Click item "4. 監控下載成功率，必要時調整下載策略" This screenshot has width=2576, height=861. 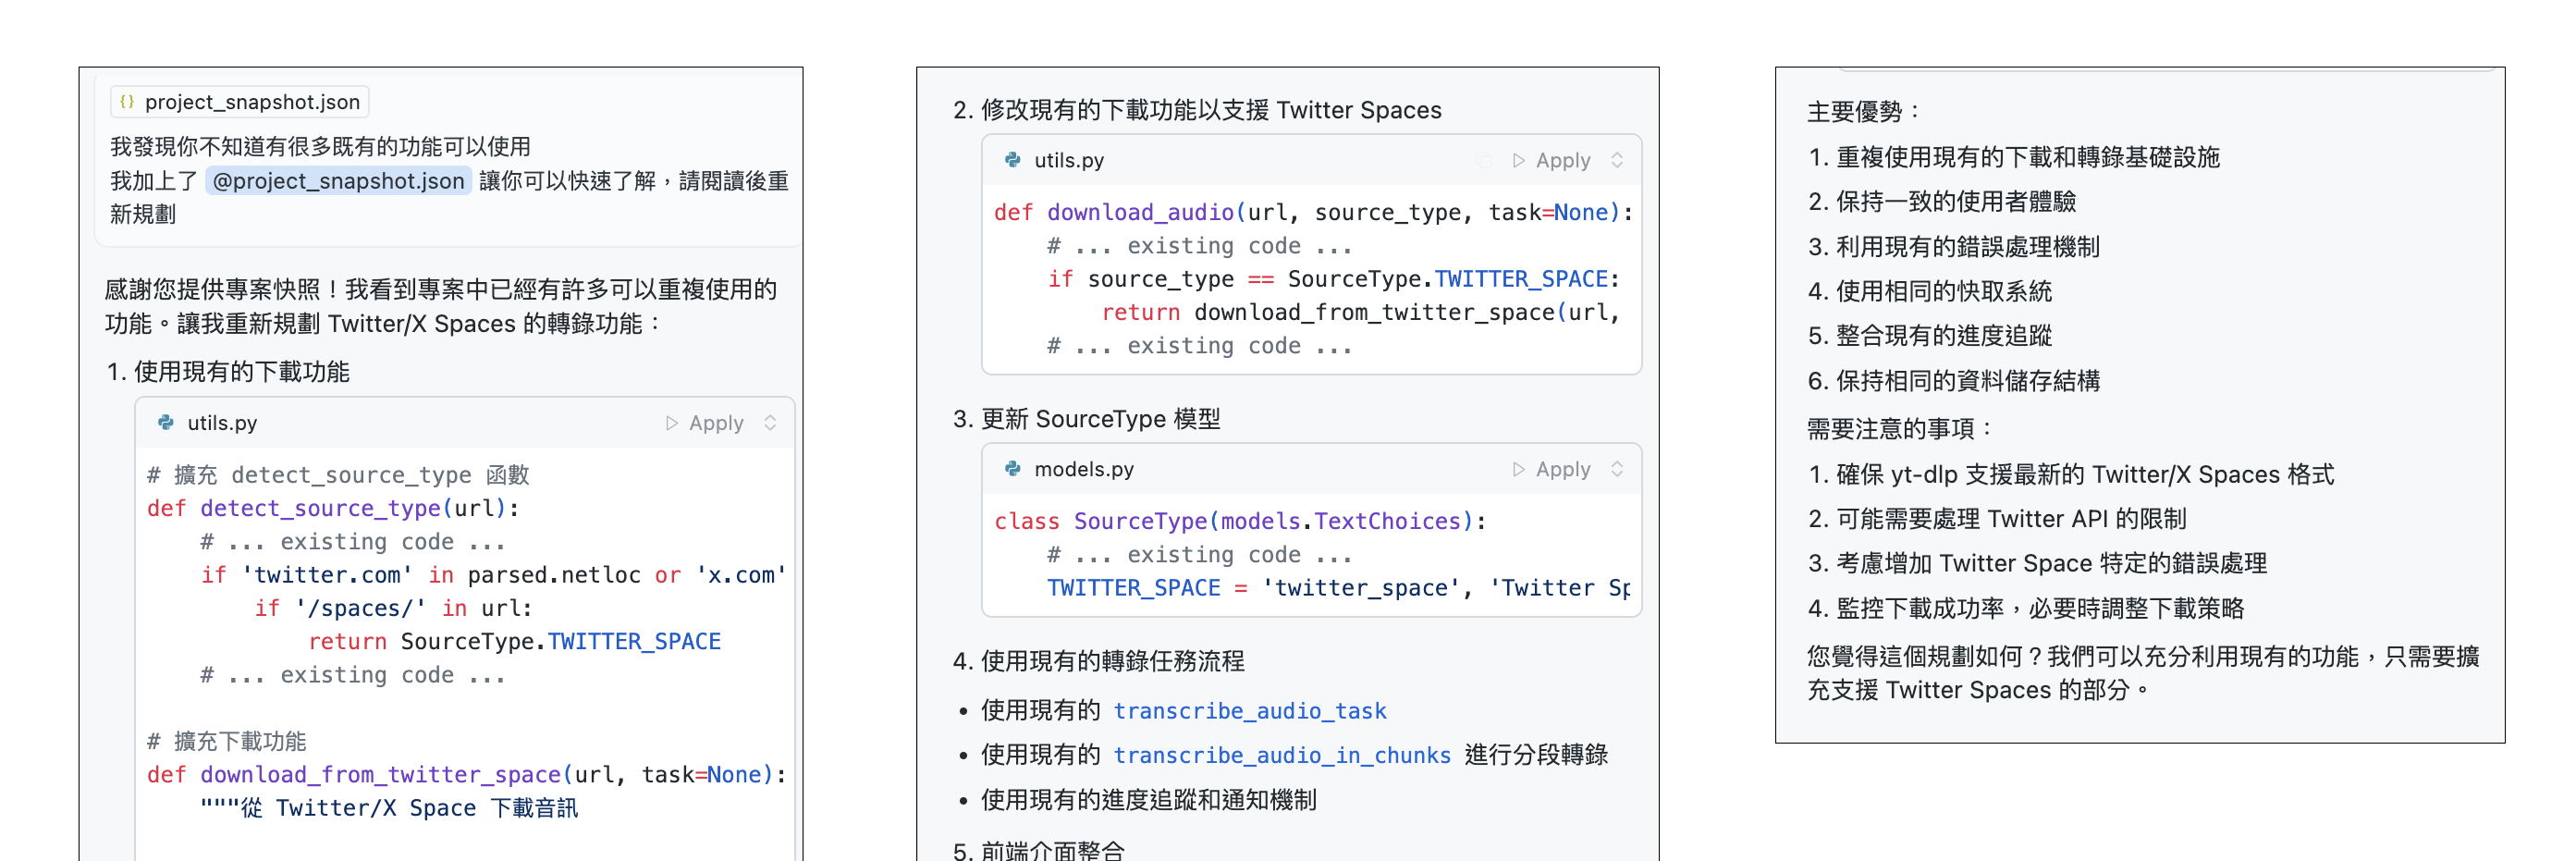2026,608
